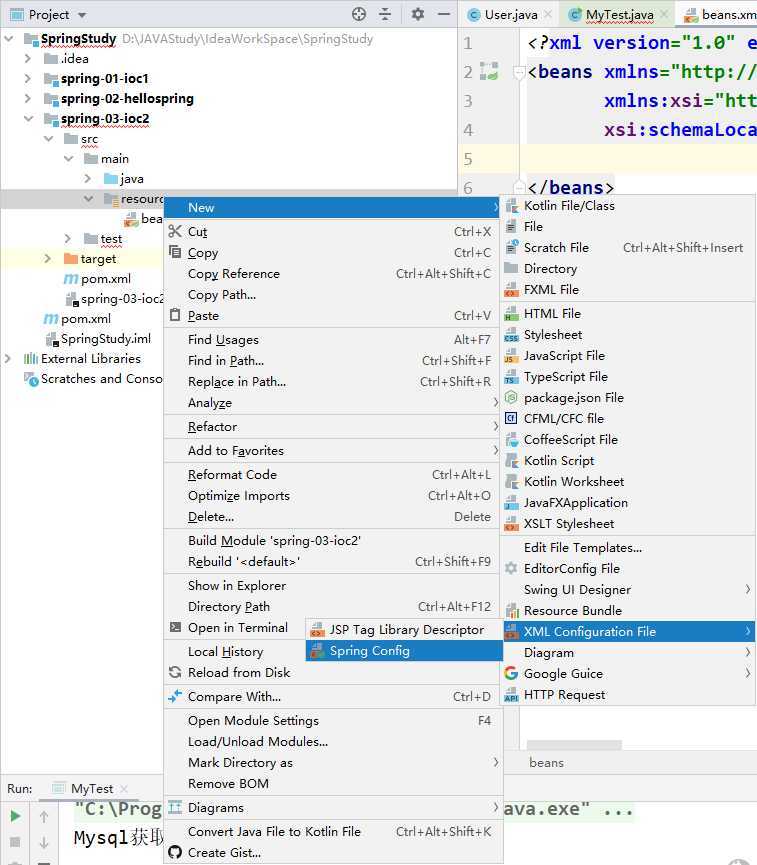Select the MyTest run tab
This screenshot has width=757, height=865.
(91, 788)
